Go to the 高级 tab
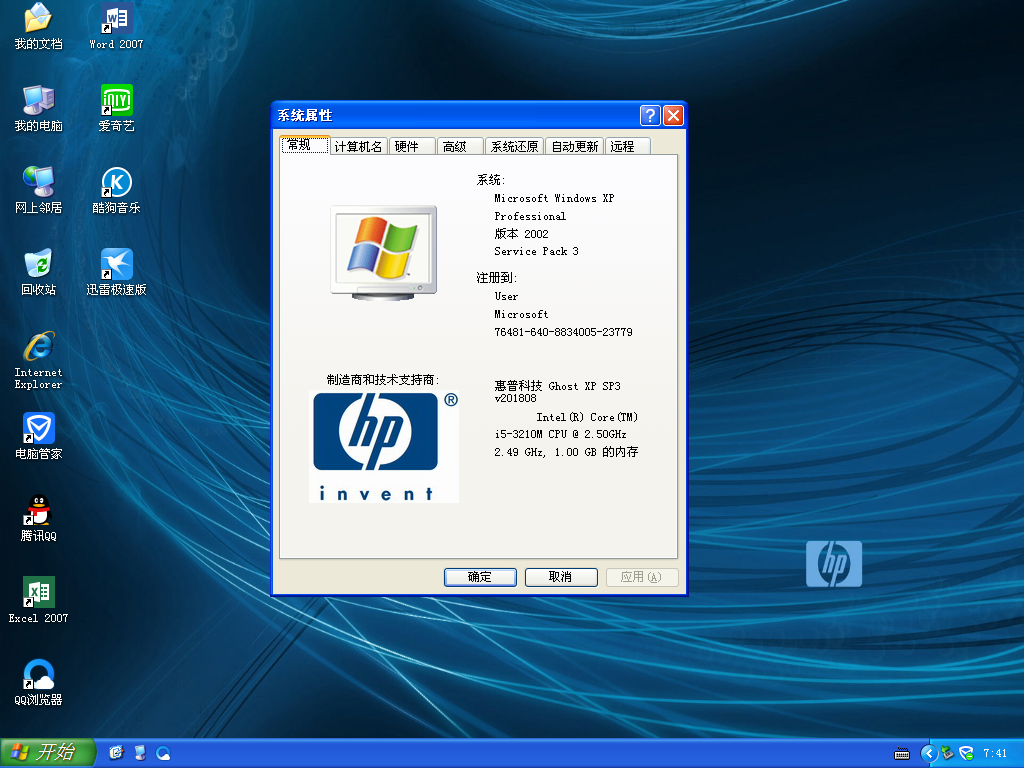Viewport: 1024px width, 768px height. [460, 146]
